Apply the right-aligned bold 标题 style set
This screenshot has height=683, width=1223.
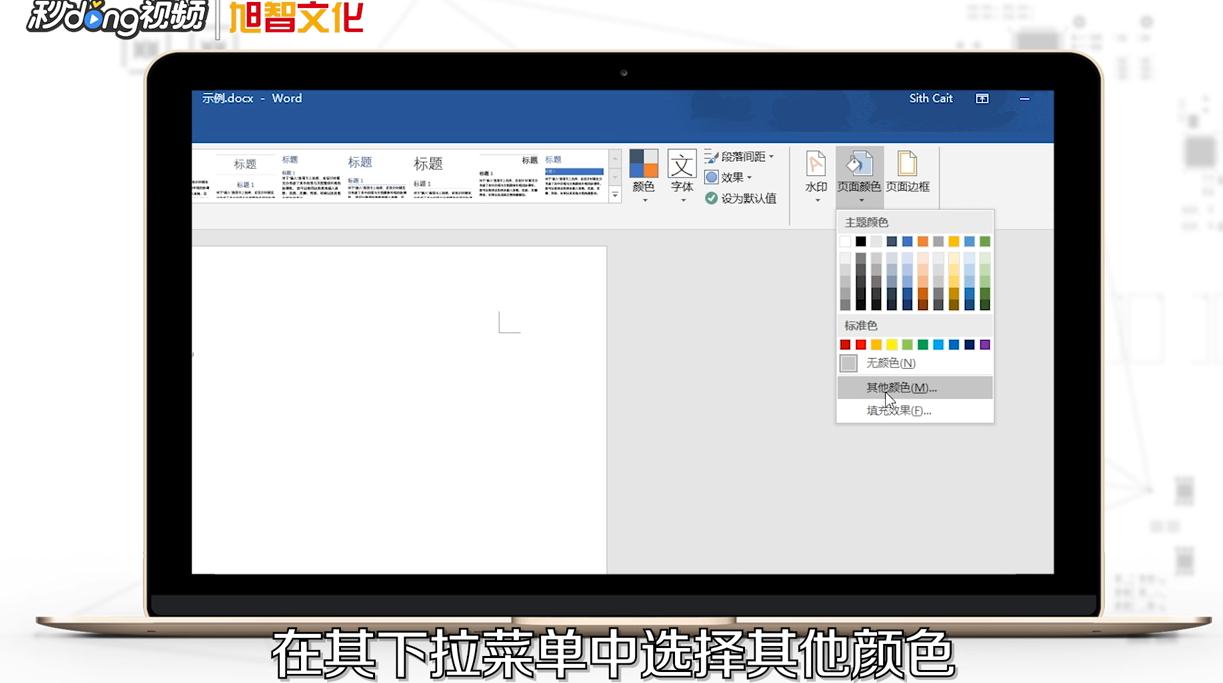[508, 176]
